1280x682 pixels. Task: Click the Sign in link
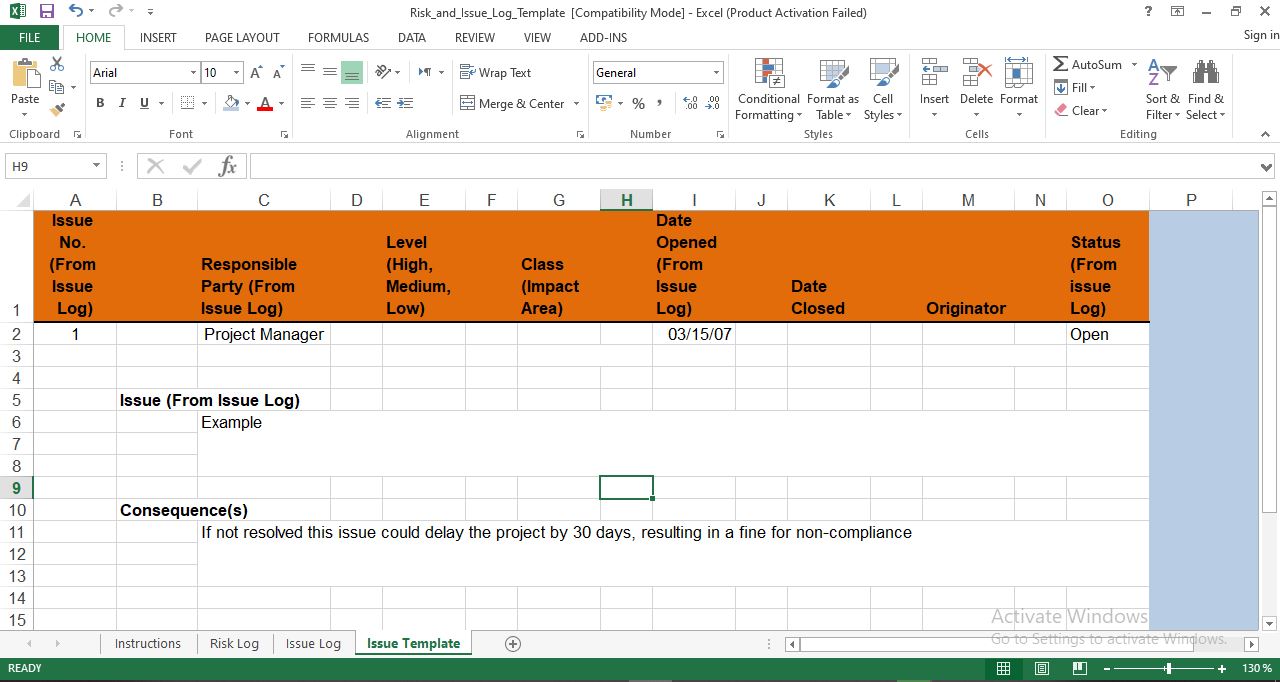pyautogui.click(x=1258, y=35)
